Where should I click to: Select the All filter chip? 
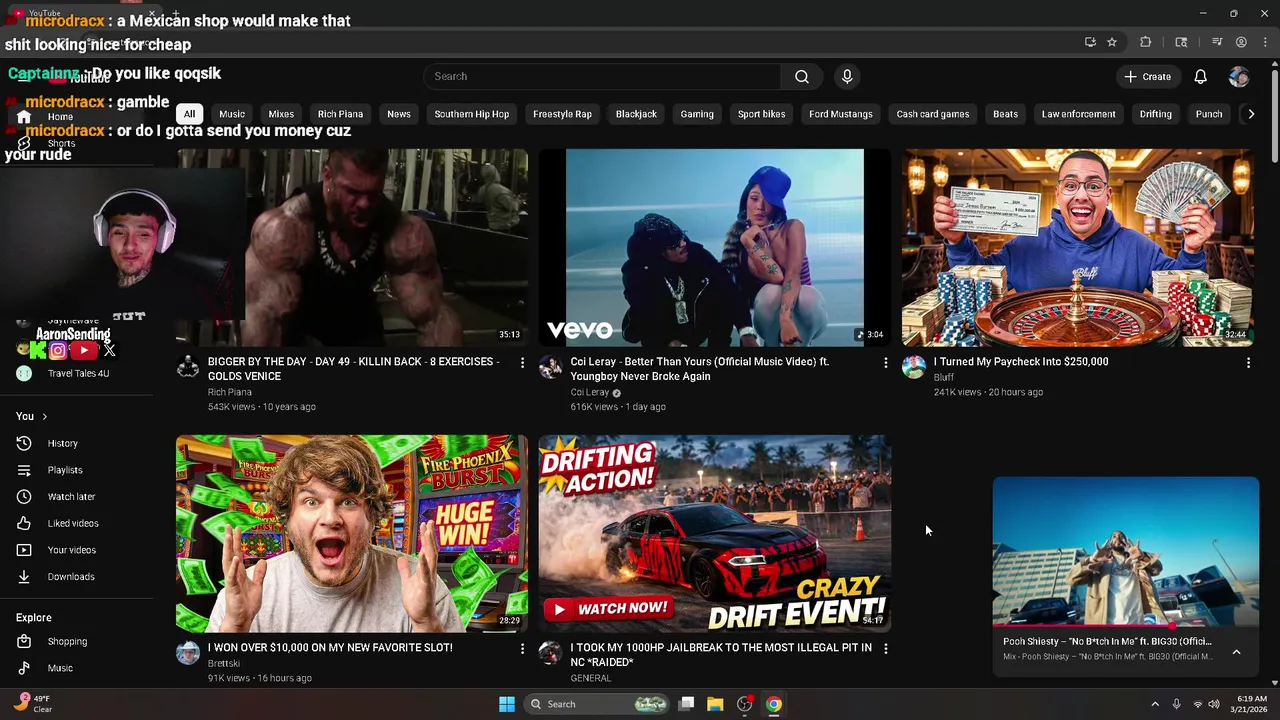coord(189,114)
